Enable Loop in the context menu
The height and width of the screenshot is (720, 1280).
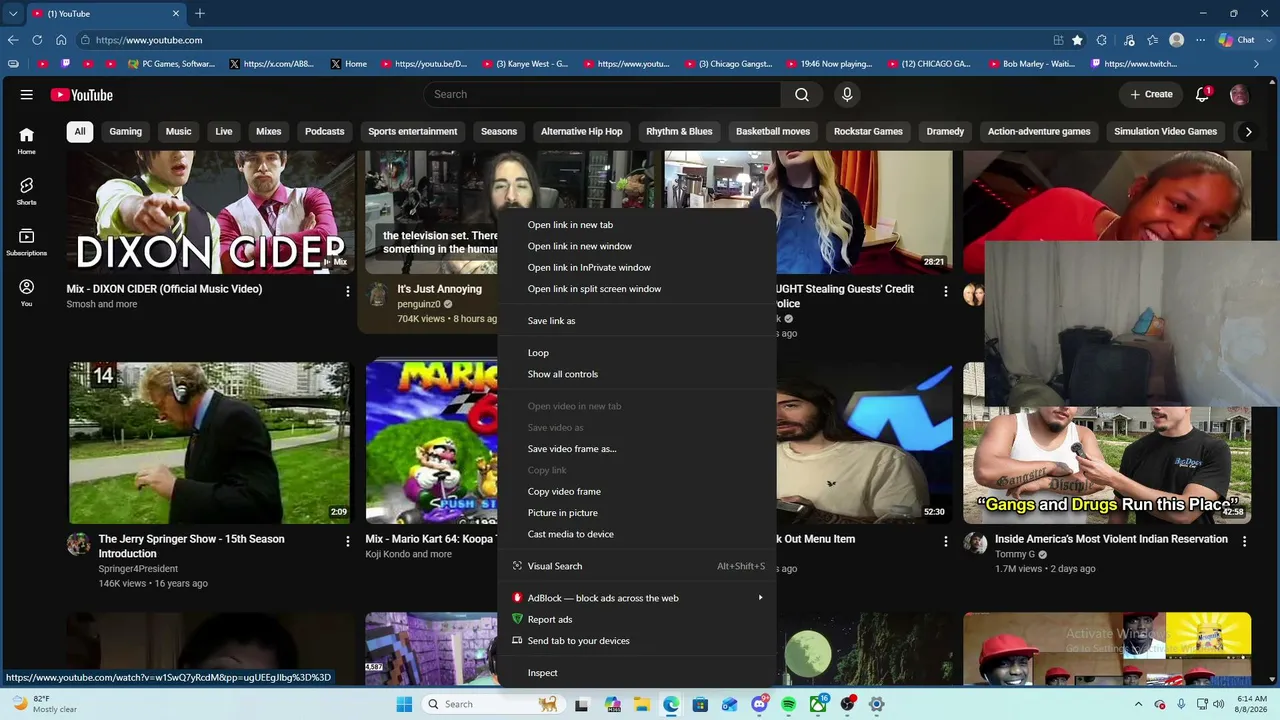click(x=637, y=353)
